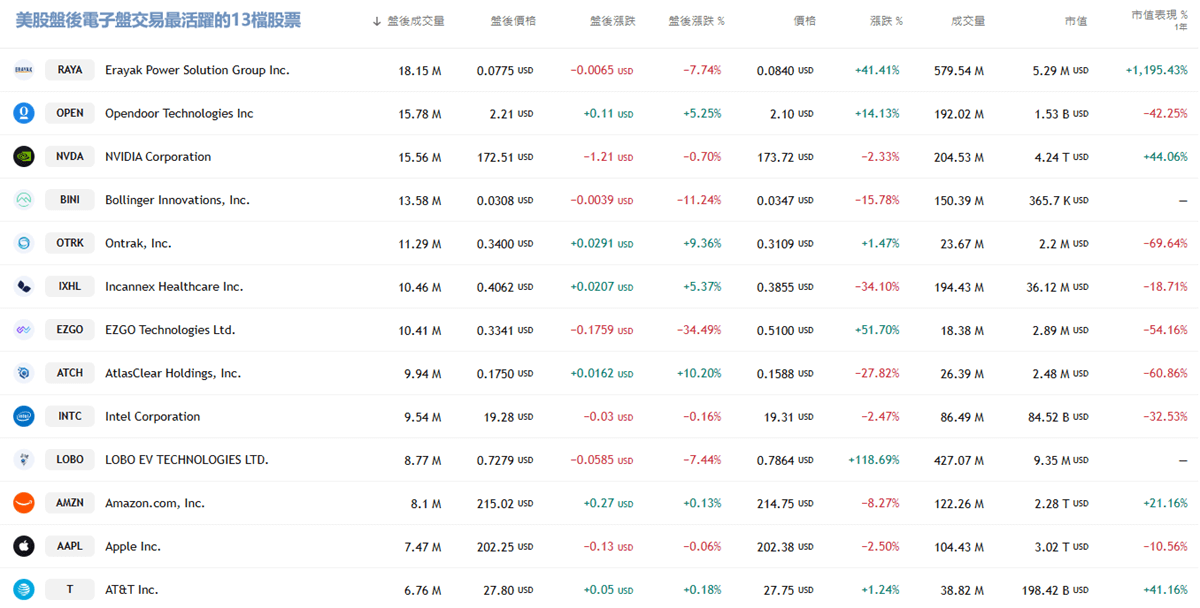Open Bollinger Innovations, Inc. name link
The image size is (1200, 608).
[x=177, y=200]
